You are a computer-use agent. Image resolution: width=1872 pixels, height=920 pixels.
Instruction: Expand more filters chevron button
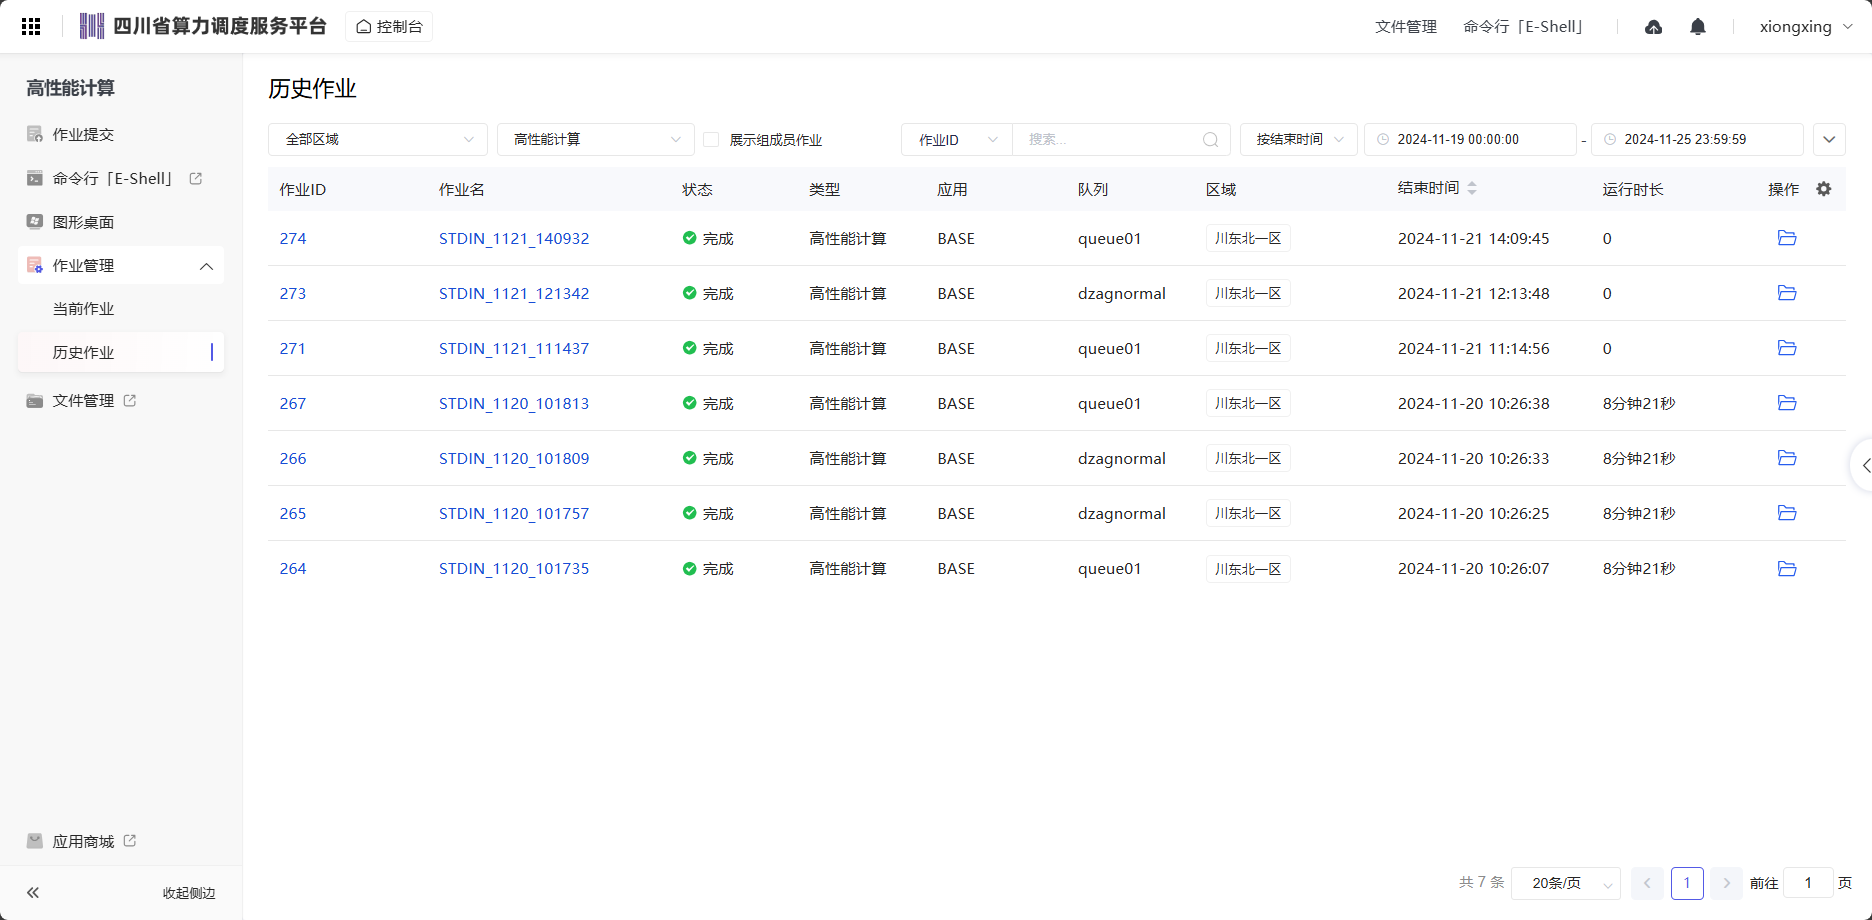point(1829,140)
